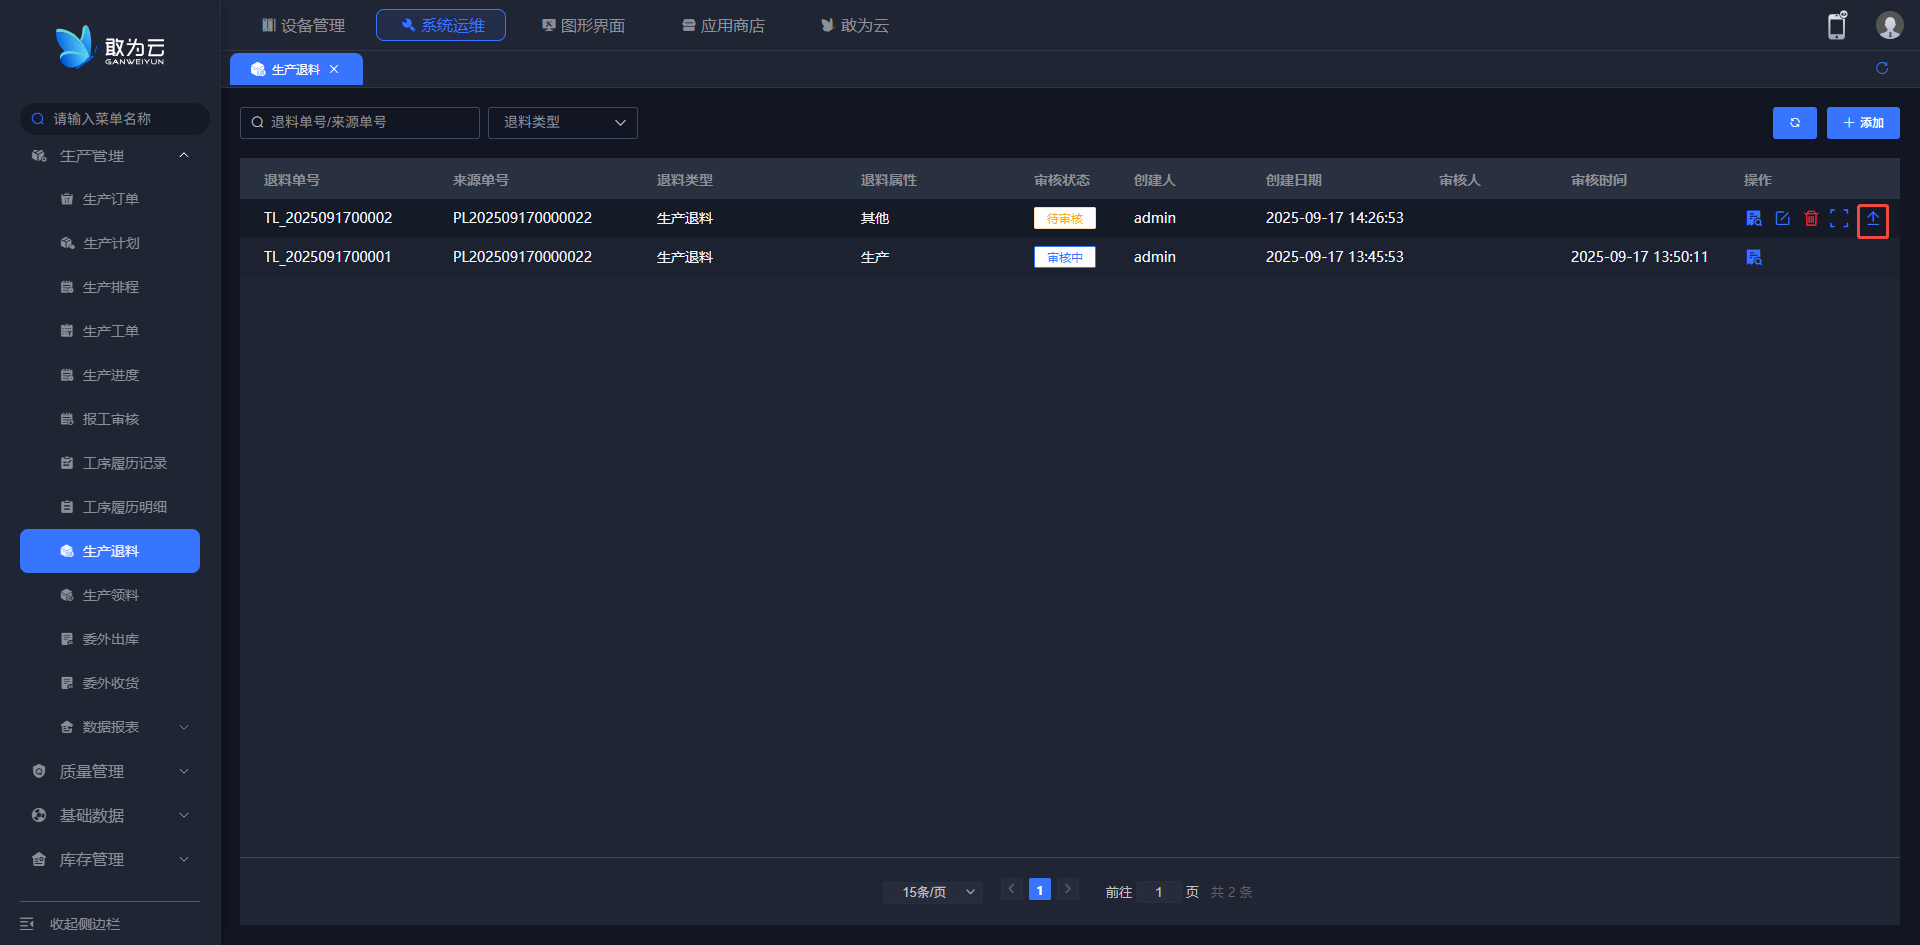Delete row TL_2025091700002 with the trash icon
Screen dimensions: 1920x945
point(1810,218)
